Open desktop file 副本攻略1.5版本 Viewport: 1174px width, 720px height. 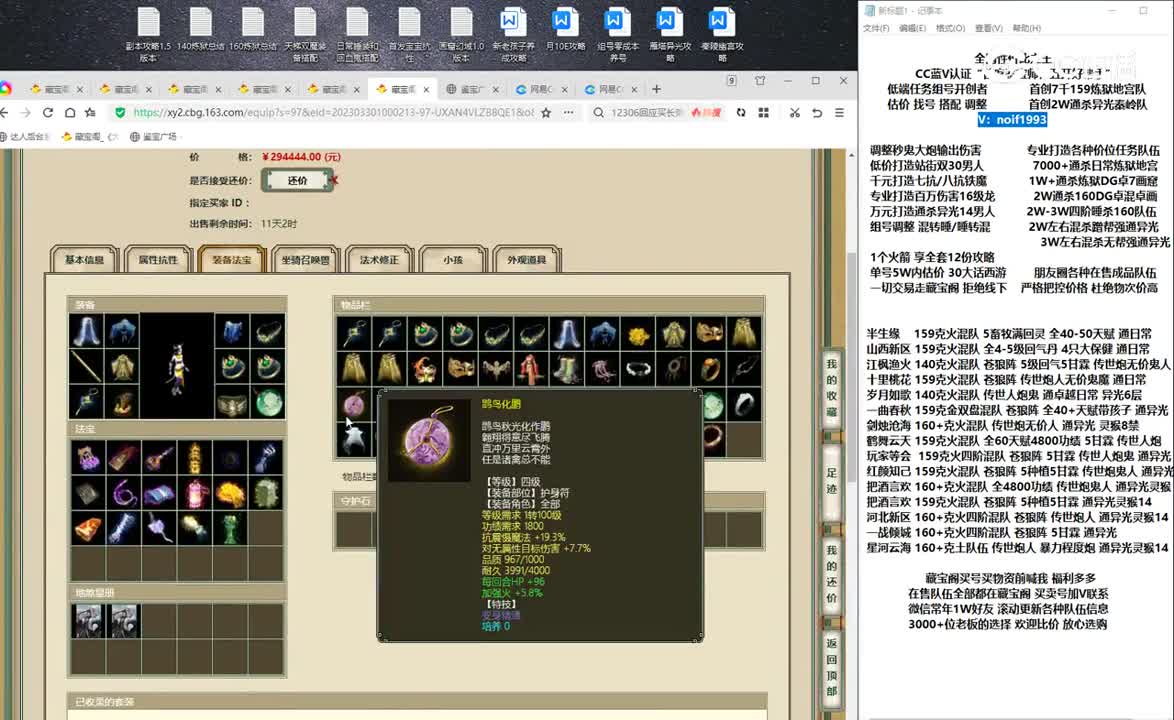(148, 34)
